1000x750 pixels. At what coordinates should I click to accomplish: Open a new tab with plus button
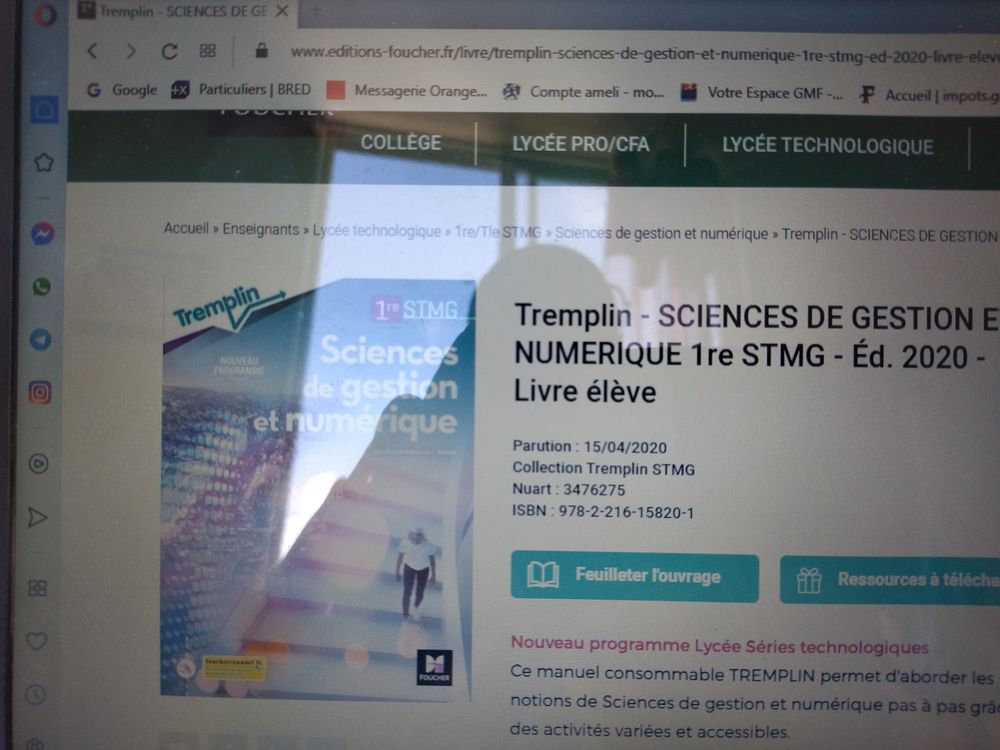pos(316,10)
